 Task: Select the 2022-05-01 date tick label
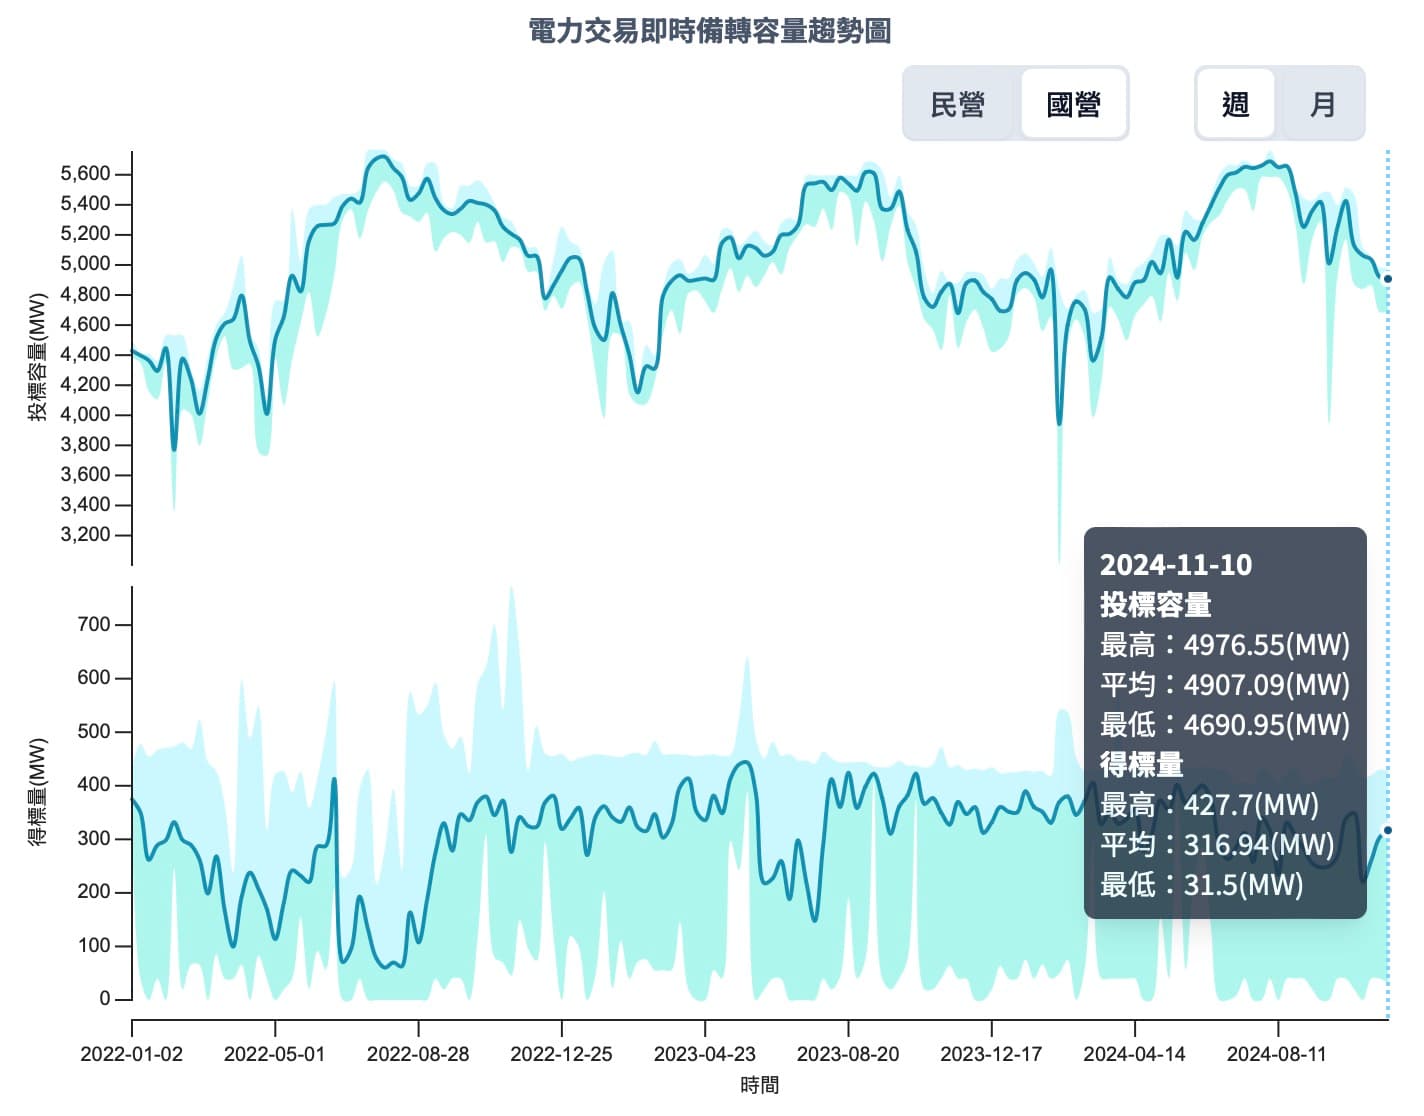[x=275, y=1054]
